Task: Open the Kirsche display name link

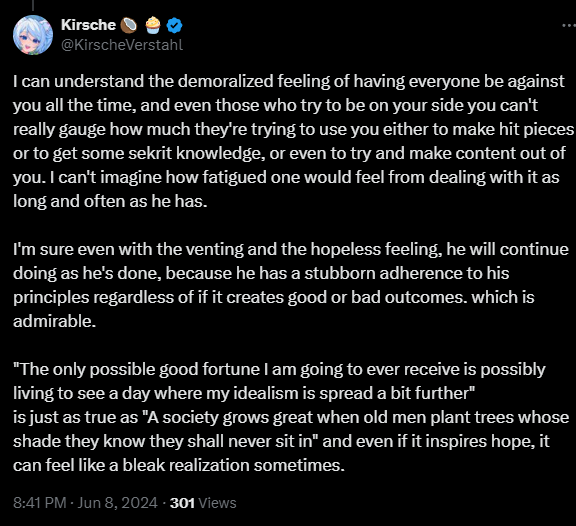Action: [x=88, y=25]
